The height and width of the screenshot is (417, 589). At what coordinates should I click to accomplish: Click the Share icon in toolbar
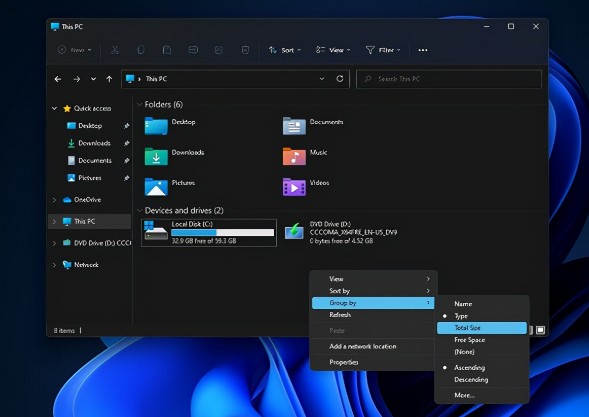click(219, 50)
